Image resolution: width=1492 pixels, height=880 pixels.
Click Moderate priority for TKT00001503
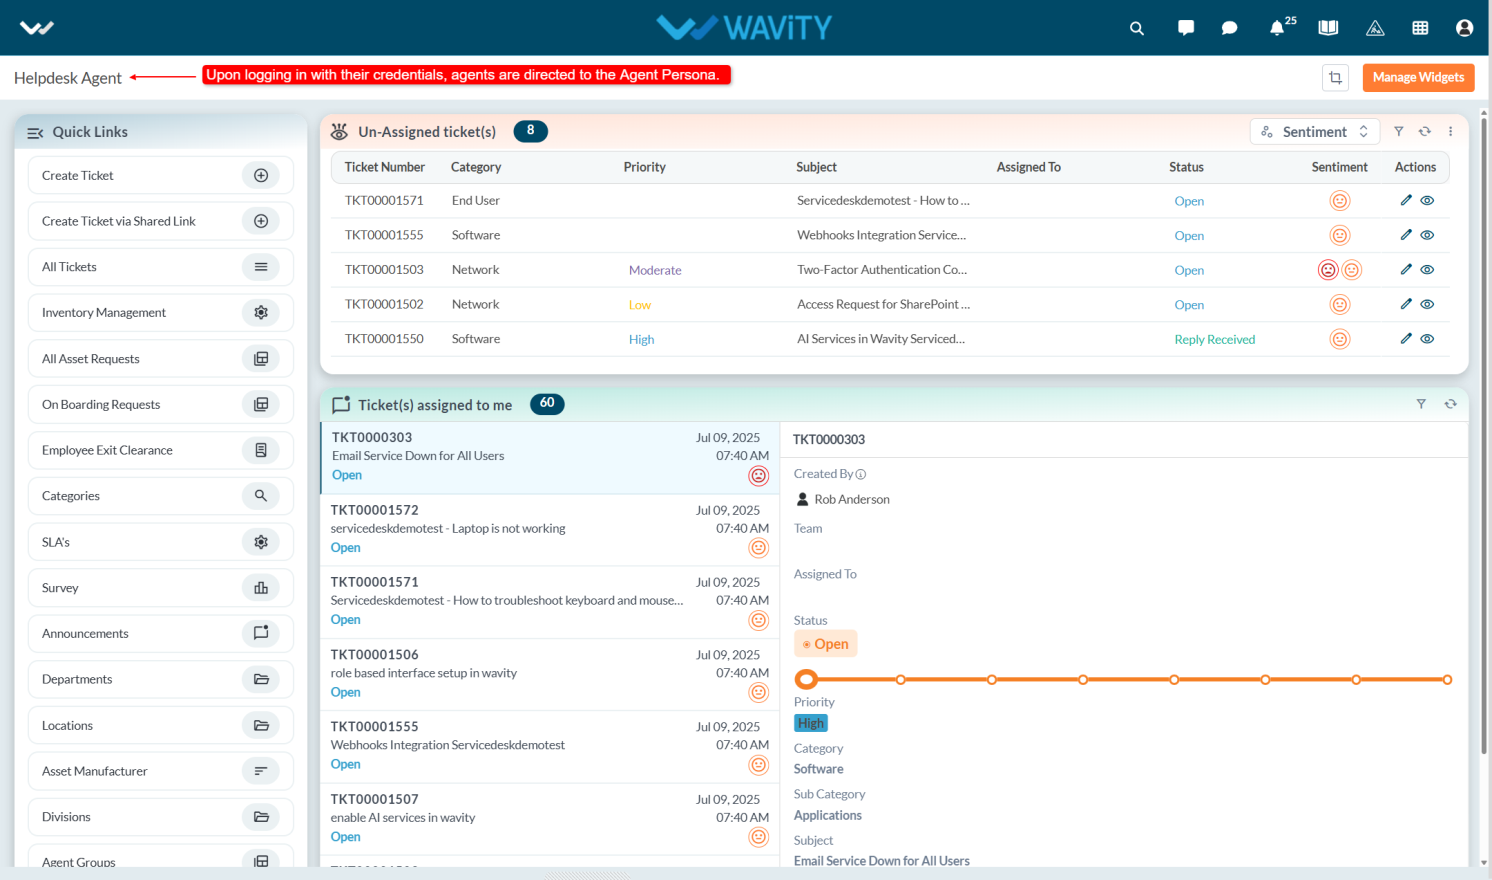pos(655,270)
